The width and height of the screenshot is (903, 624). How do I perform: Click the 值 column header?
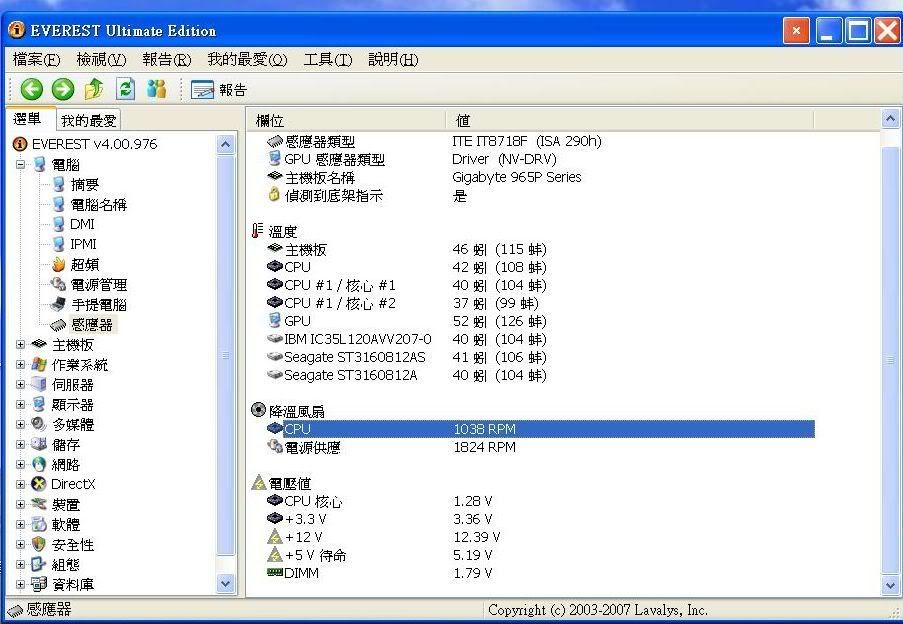pos(629,120)
